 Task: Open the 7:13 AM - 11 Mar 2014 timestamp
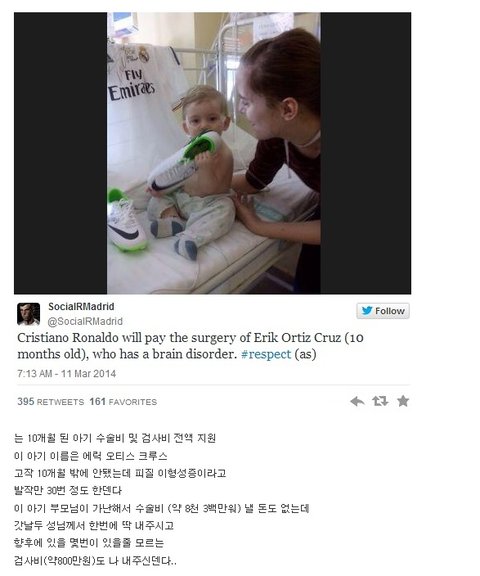pyautogui.click(x=66, y=374)
